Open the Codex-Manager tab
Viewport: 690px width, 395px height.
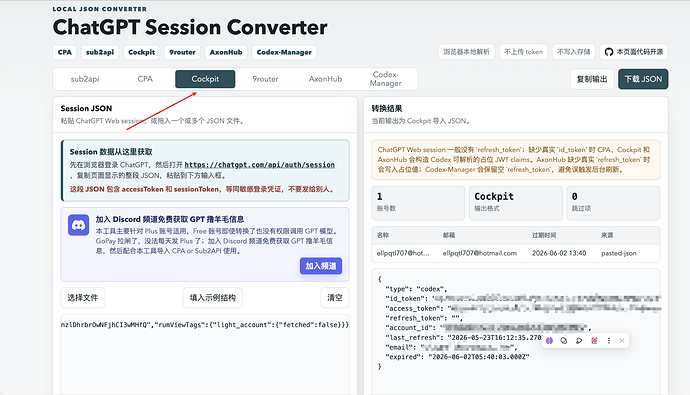[385, 79]
